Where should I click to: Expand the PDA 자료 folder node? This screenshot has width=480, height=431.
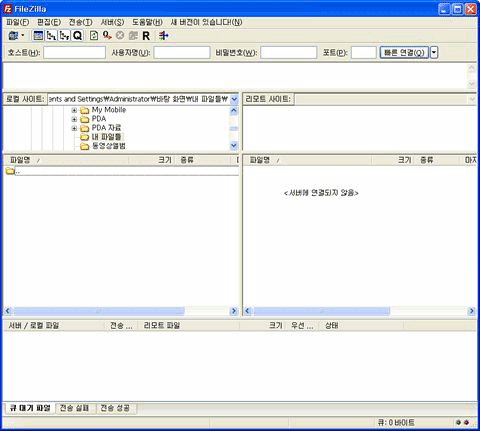pyautogui.click(x=74, y=128)
